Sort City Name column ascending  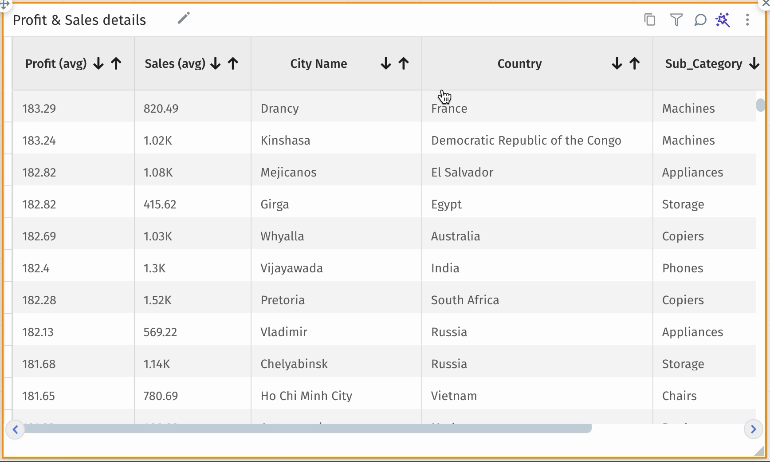(x=404, y=64)
